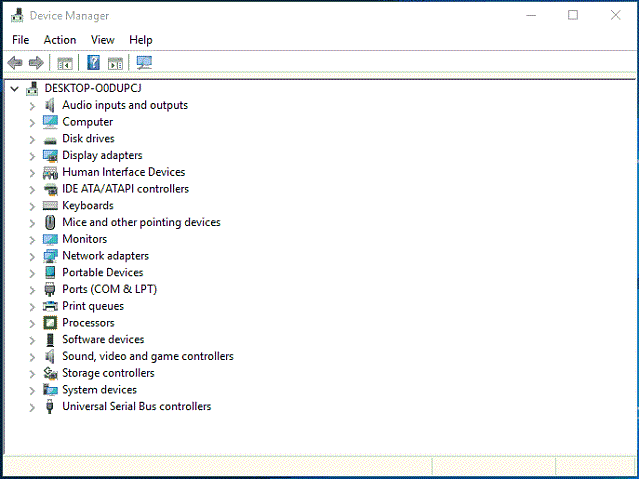The width and height of the screenshot is (639, 479).
Task: Select the Storage controllers label
Action: (108, 373)
